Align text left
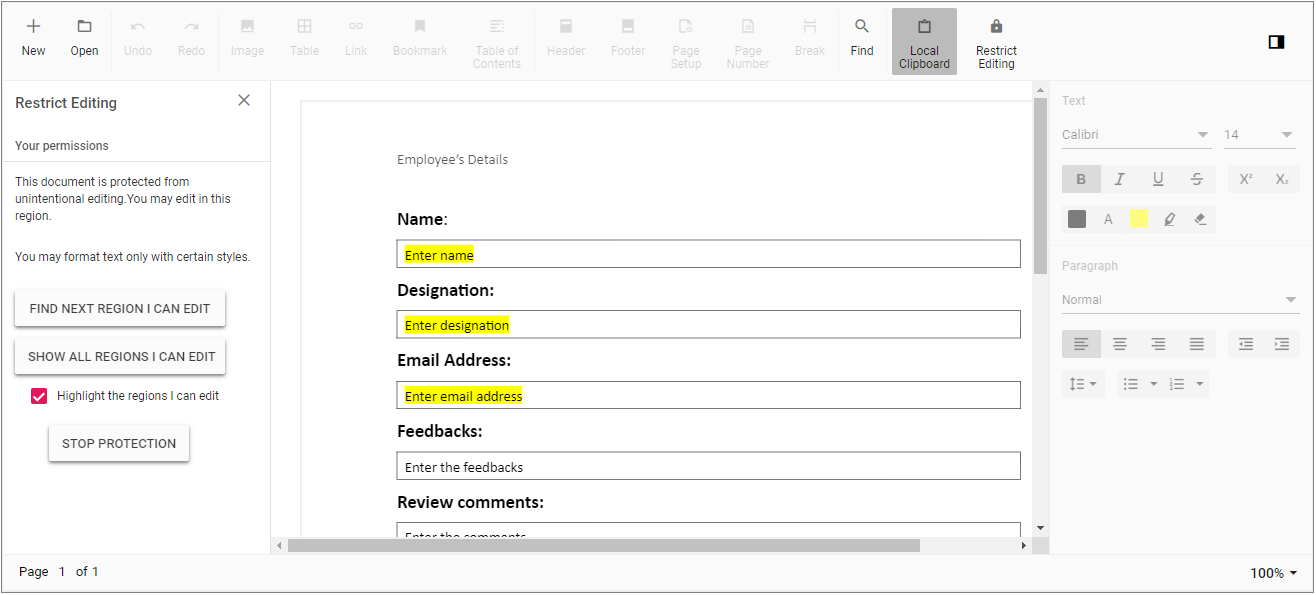Image resolution: width=1316 pixels, height=595 pixels. tap(1081, 344)
